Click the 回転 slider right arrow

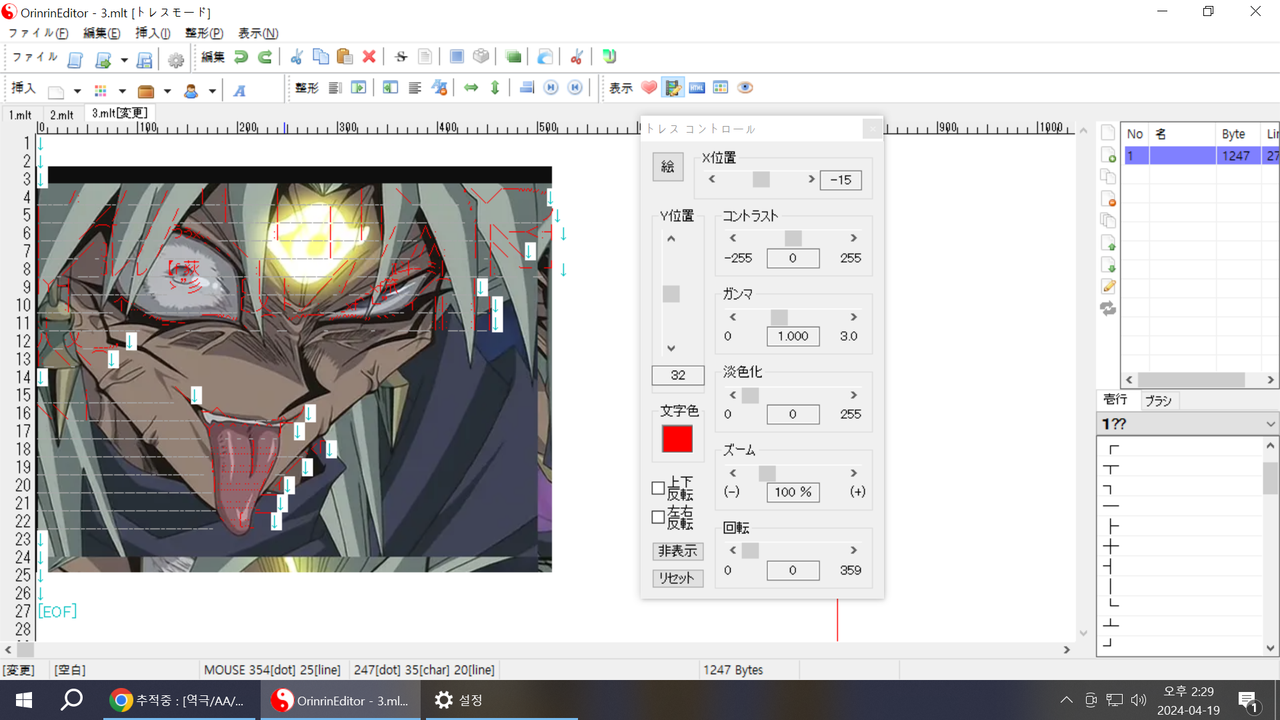coord(853,550)
